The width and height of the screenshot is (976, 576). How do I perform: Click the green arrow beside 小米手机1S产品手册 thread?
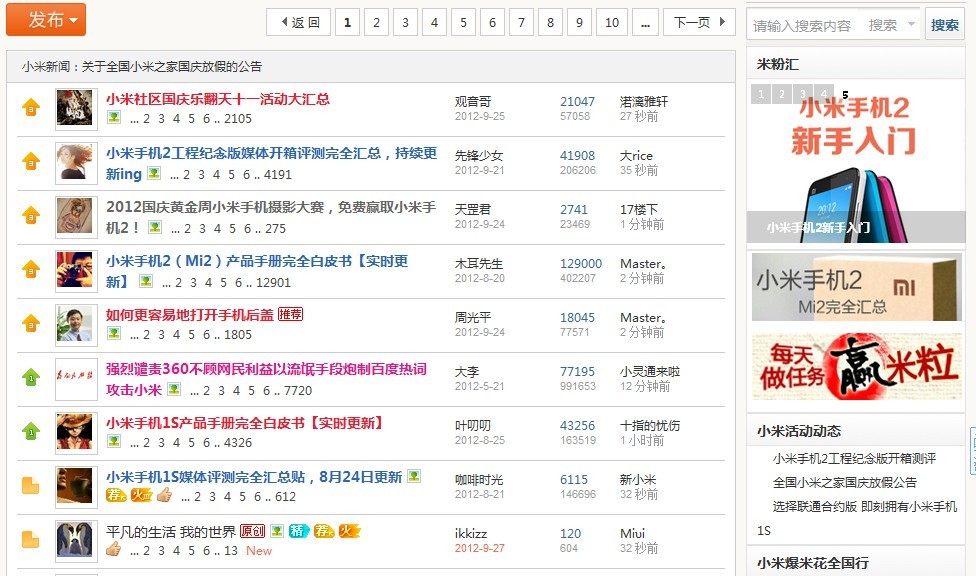pos(31,432)
